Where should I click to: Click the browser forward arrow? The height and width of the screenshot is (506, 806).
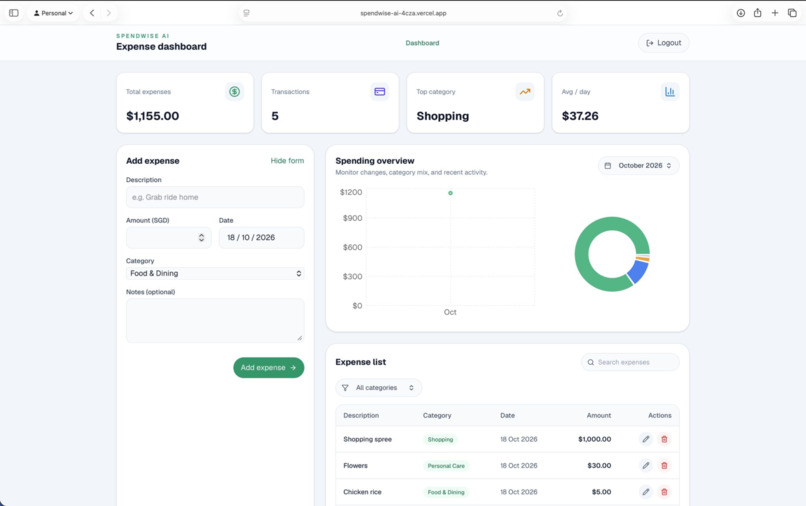108,13
